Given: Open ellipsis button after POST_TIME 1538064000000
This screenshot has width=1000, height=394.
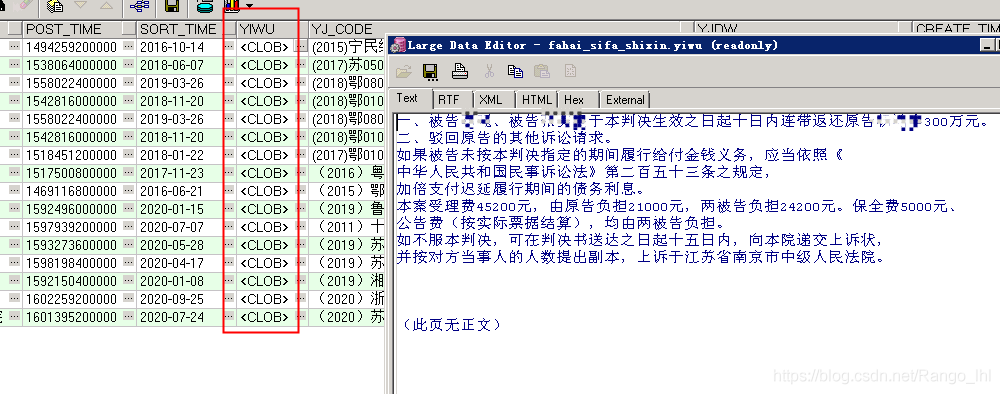Looking at the screenshot, I should tap(129, 65).
